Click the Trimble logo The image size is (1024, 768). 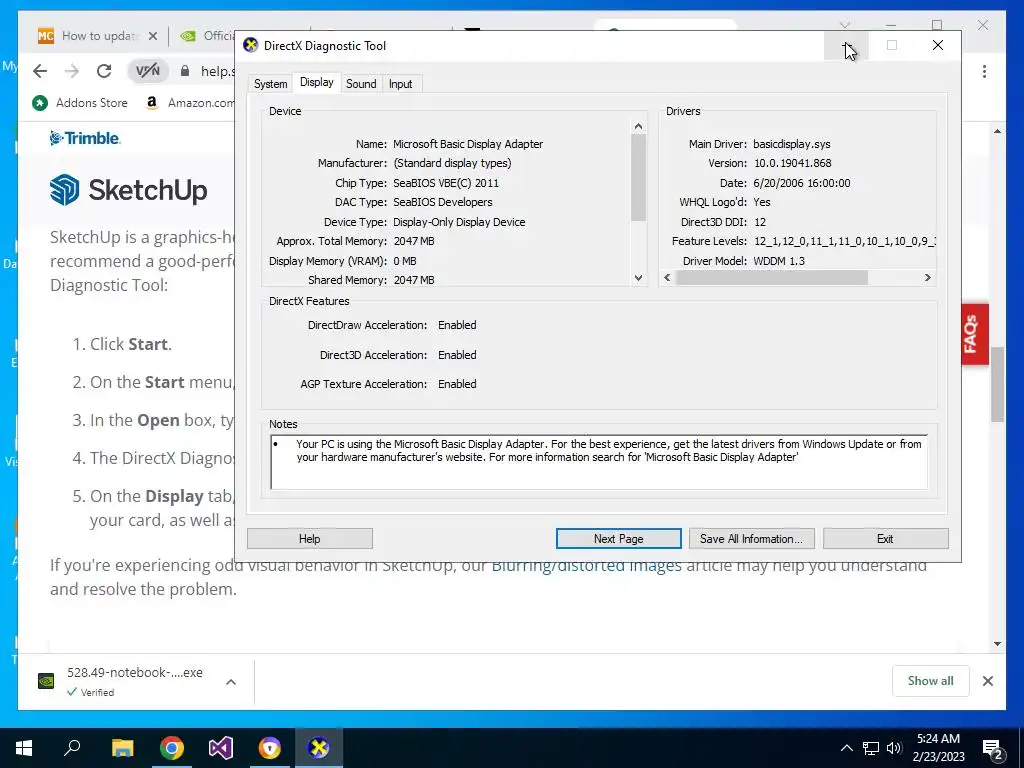[x=85, y=138]
